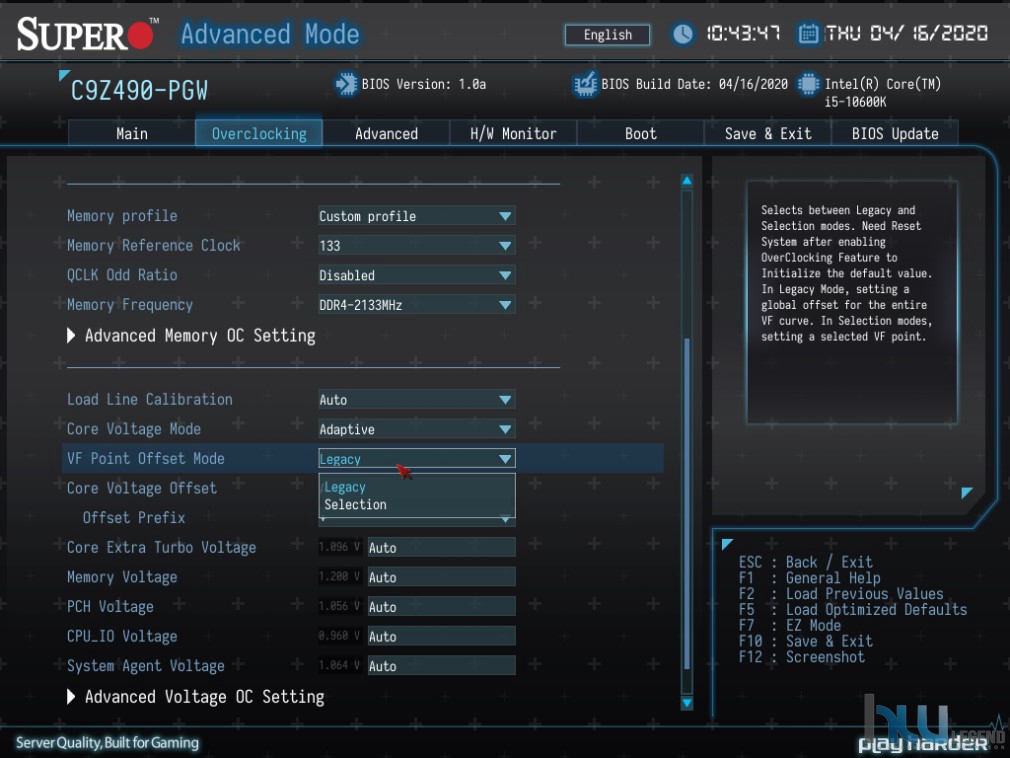The width and height of the screenshot is (1010, 758).
Task: Open the Save & Exit tab
Action: pyautogui.click(x=768, y=133)
